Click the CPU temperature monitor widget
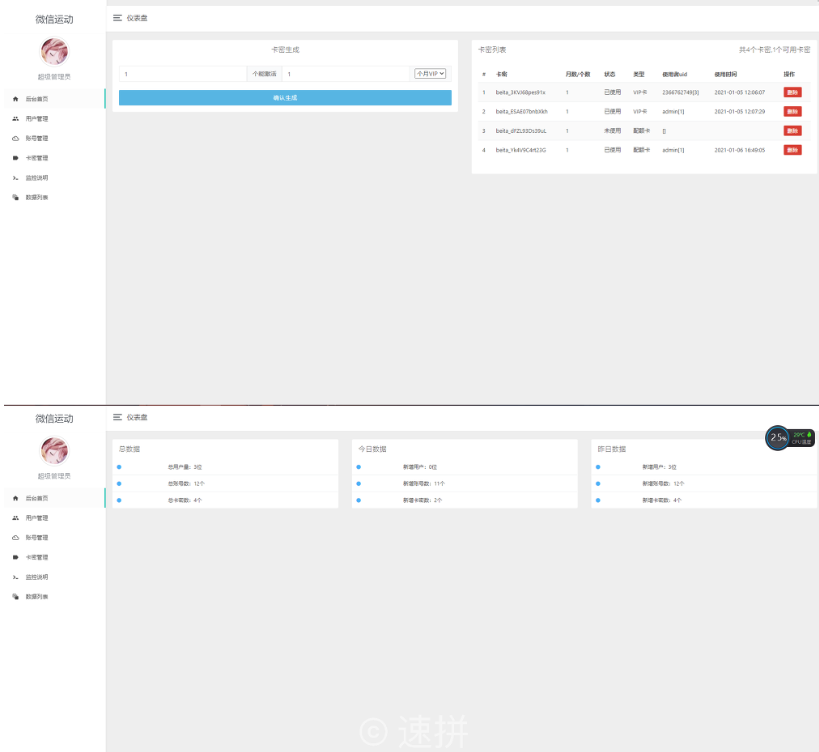 click(790, 437)
